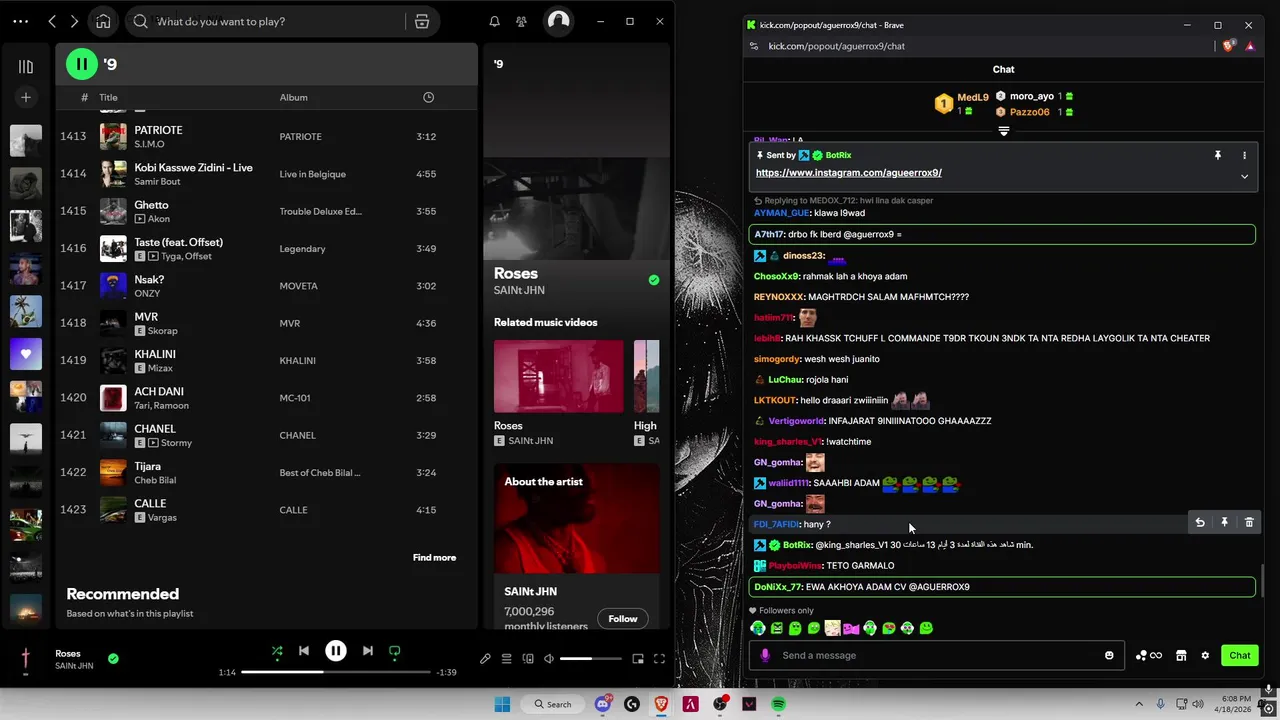Sort playlist by Title column header
Image resolution: width=1280 pixels, height=720 pixels.
pyautogui.click(x=108, y=97)
